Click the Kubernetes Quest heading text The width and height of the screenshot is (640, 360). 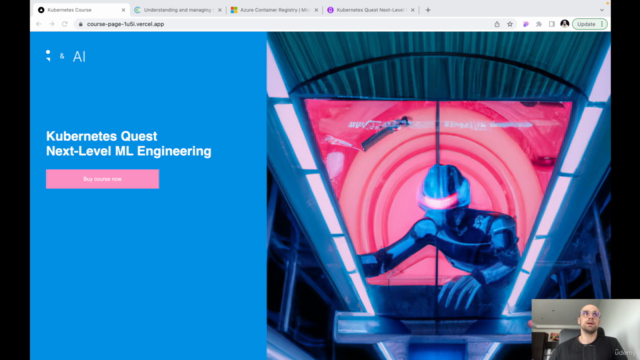click(x=129, y=143)
